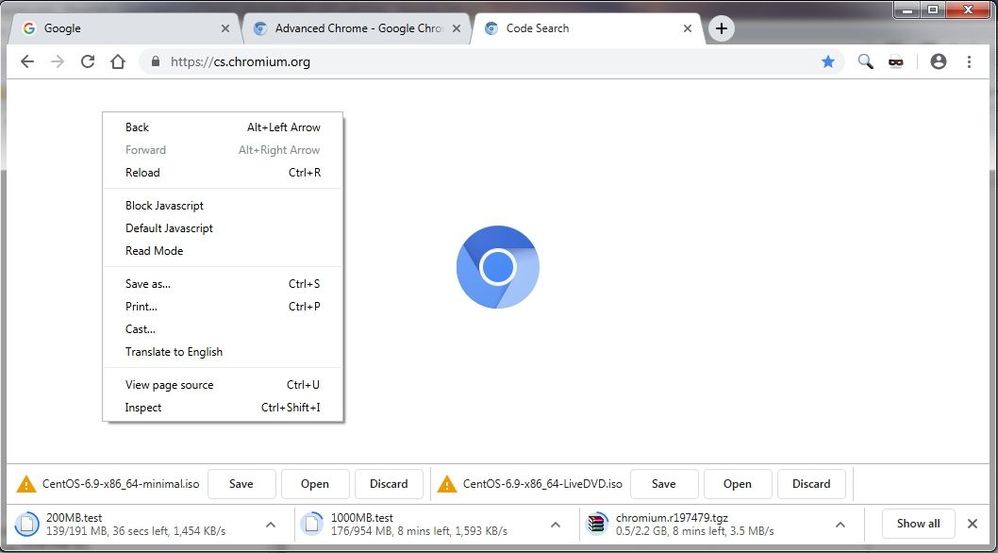Screen dimensions: 998x553
Task: Open the CentOS minimal iso download
Action: pos(315,484)
